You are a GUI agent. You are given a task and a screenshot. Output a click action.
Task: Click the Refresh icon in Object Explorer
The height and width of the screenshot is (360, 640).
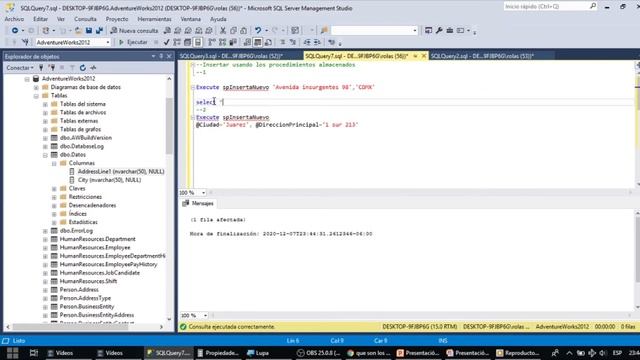click(83, 68)
